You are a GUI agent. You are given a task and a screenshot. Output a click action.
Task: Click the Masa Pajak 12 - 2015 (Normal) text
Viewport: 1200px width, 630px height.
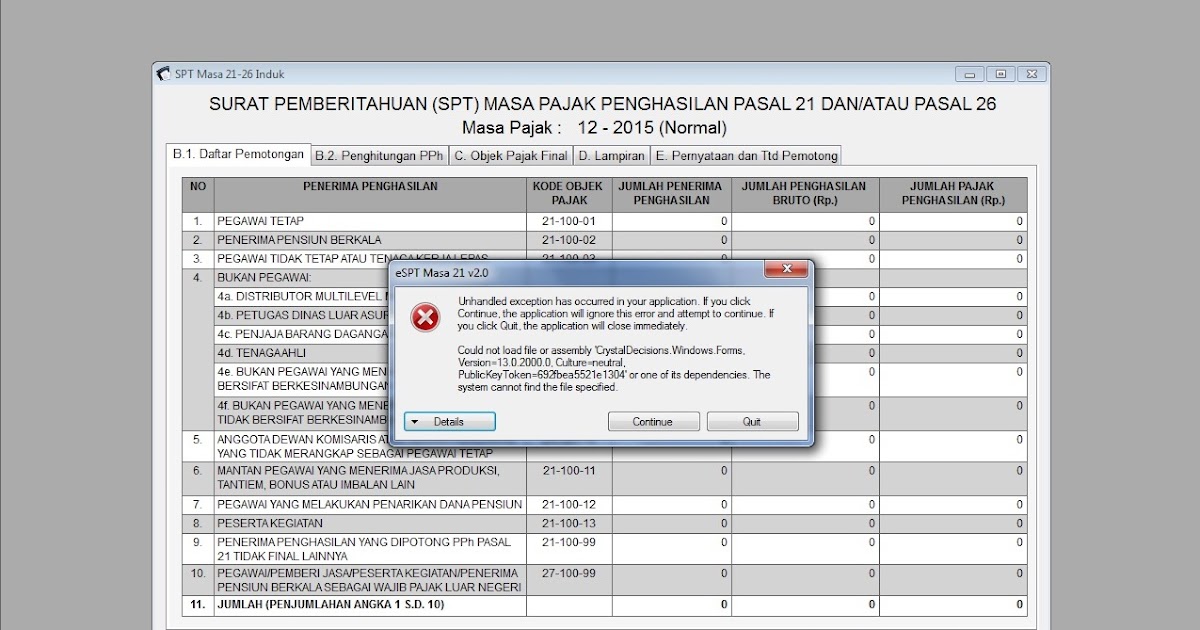[x=594, y=128]
